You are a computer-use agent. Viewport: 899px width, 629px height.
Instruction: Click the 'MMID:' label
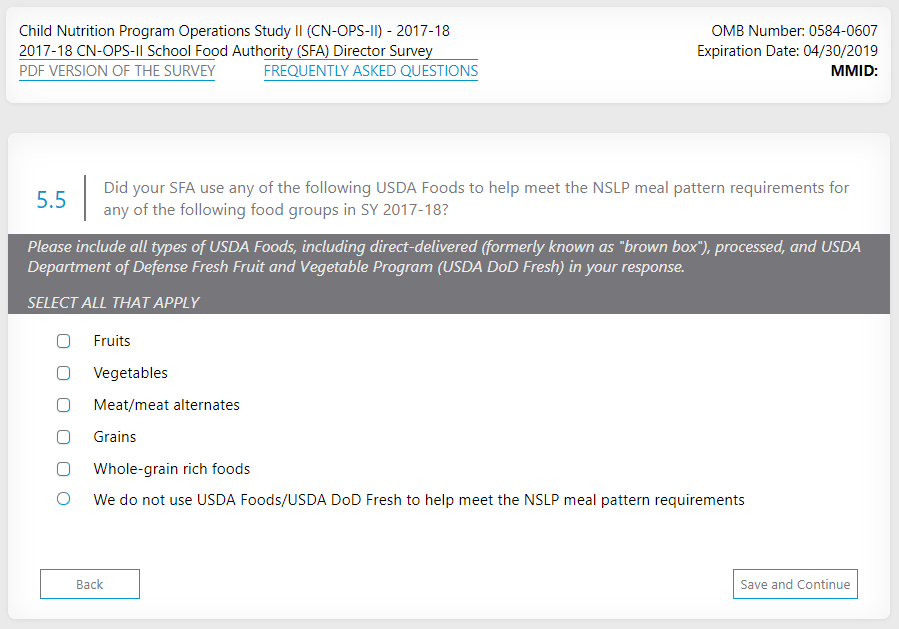pyautogui.click(x=854, y=71)
